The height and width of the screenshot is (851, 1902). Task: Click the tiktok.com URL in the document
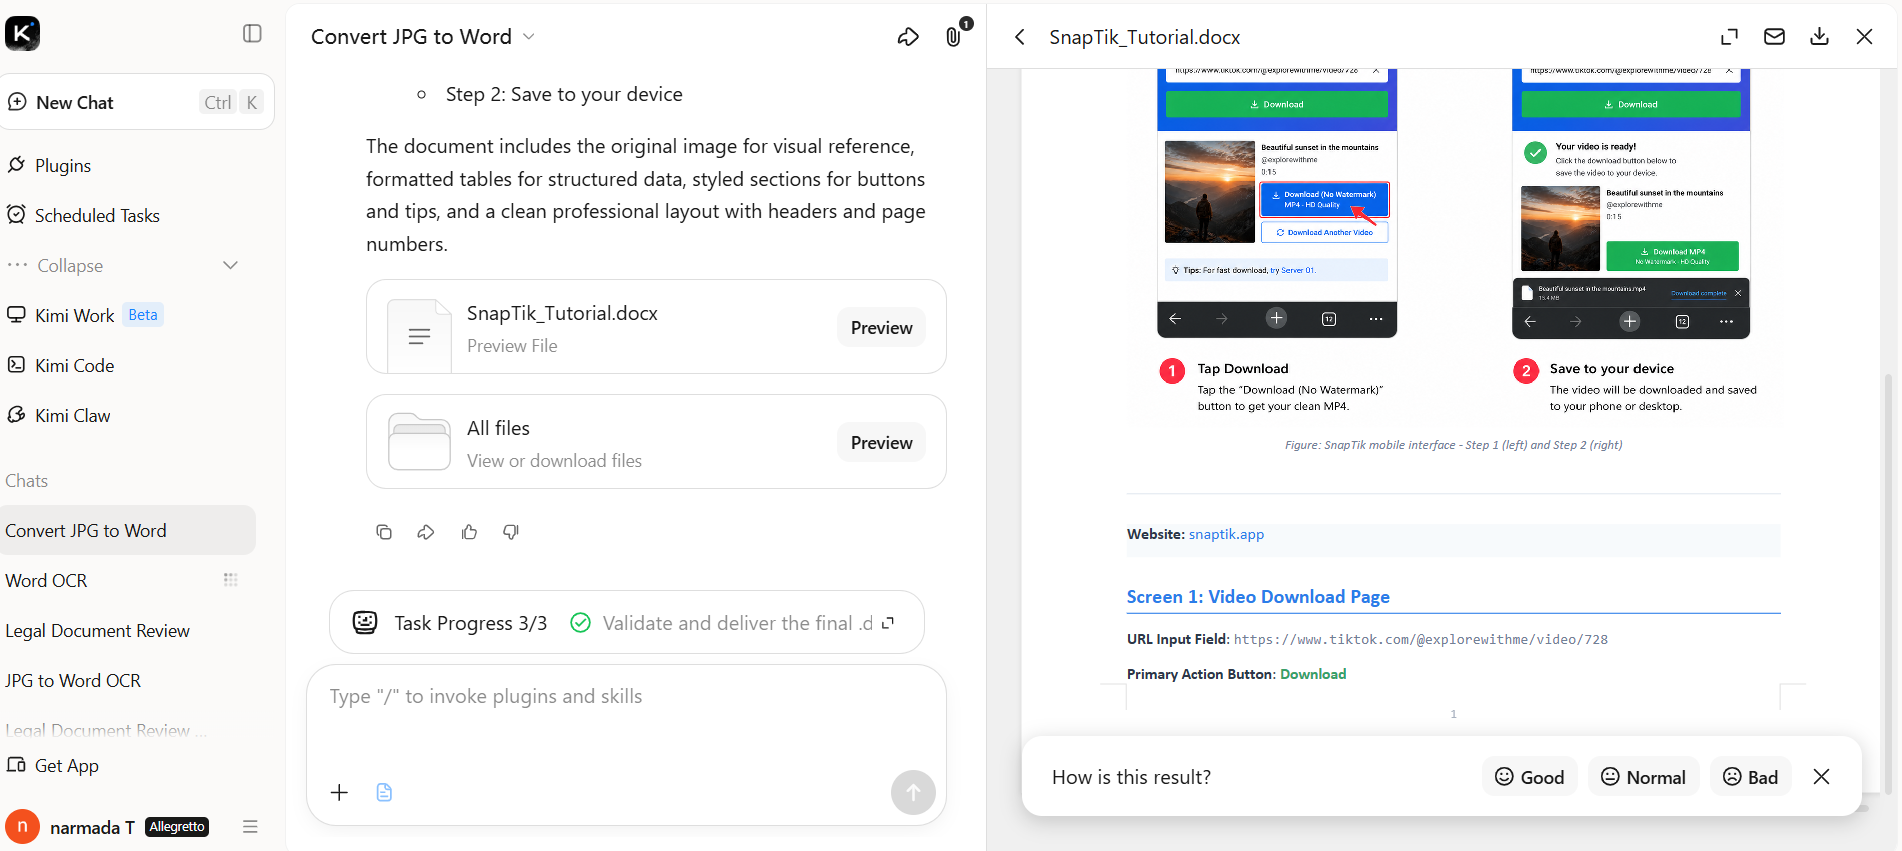1421,639
